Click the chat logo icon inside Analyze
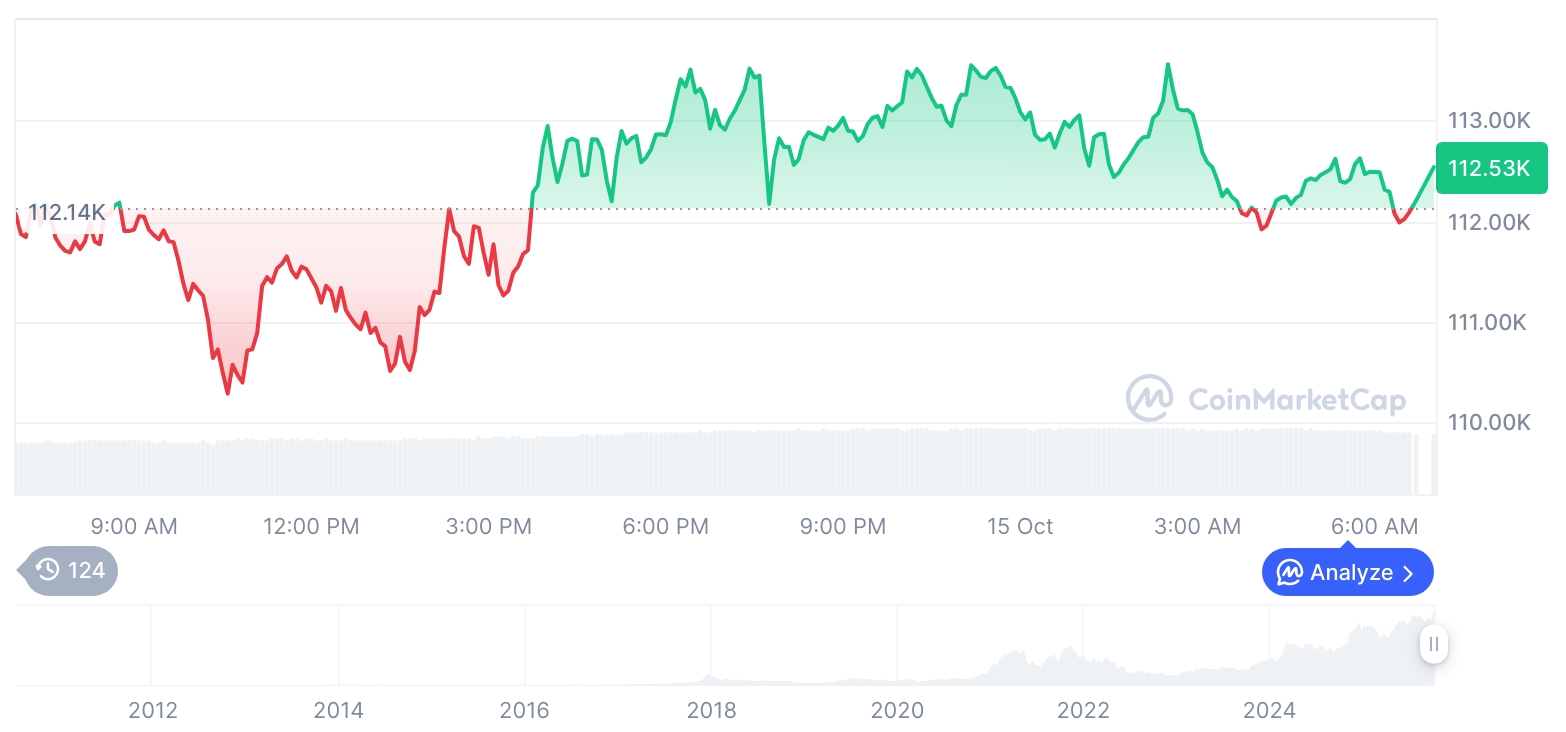This screenshot has width=1566, height=732. coord(1290,573)
